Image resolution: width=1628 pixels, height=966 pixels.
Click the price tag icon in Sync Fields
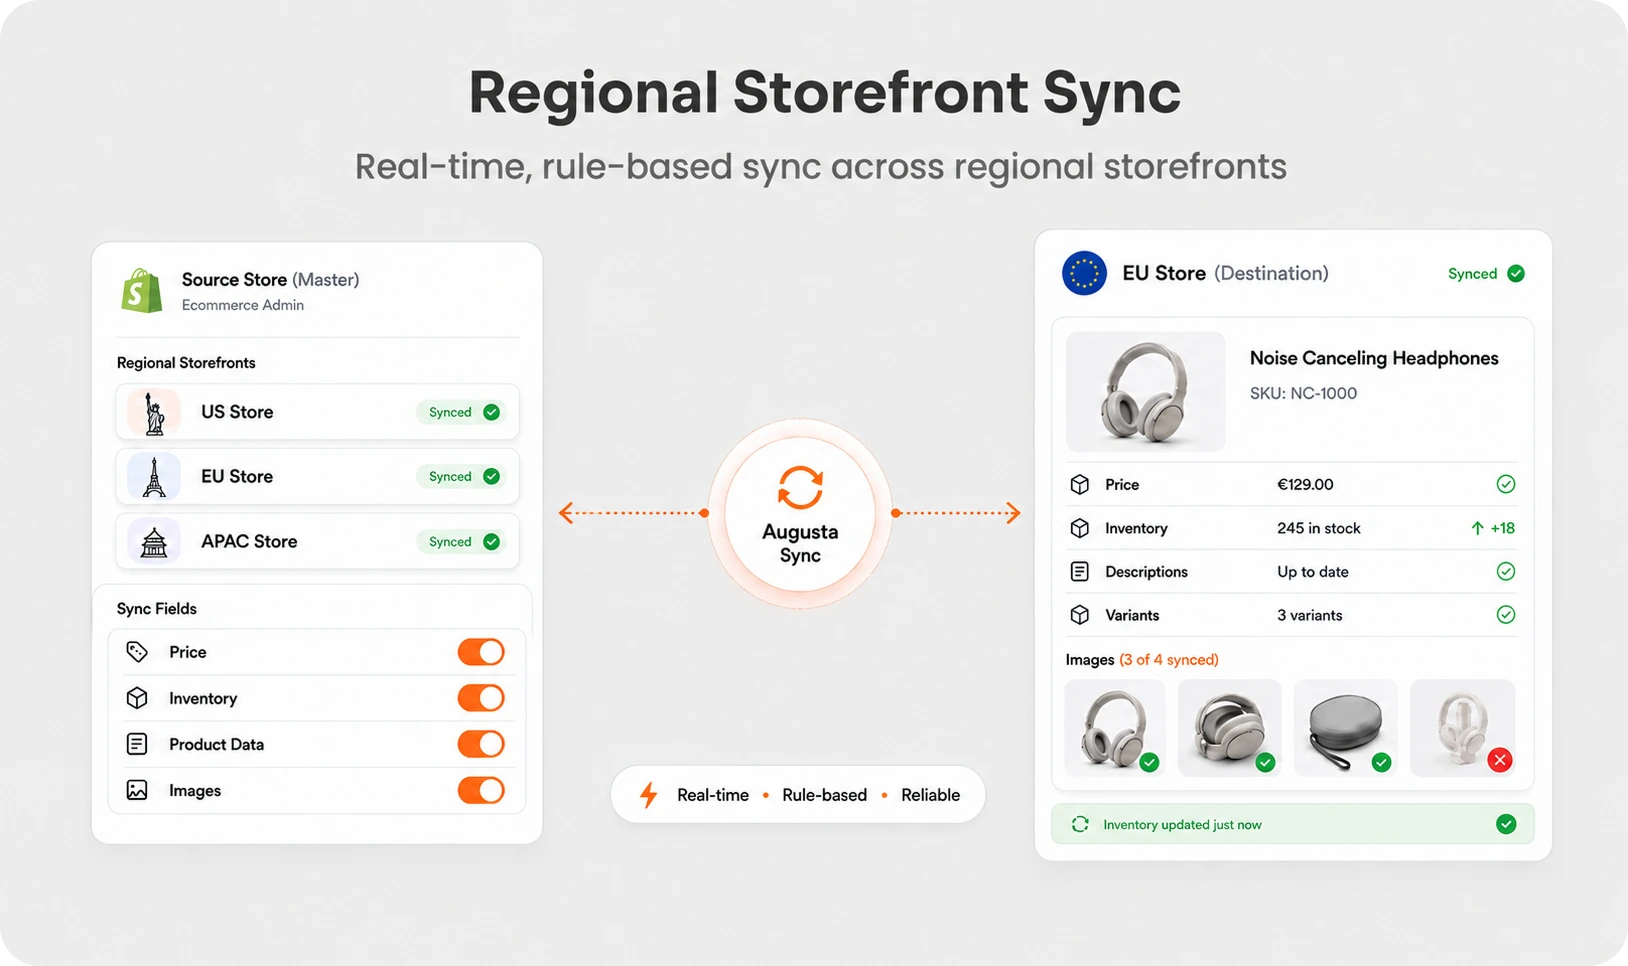(x=137, y=652)
